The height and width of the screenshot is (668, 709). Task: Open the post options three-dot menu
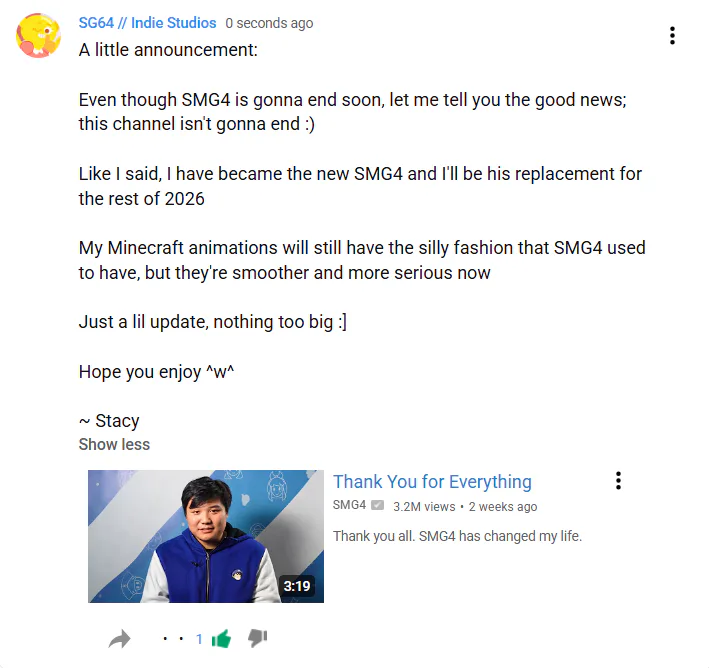[672, 36]
